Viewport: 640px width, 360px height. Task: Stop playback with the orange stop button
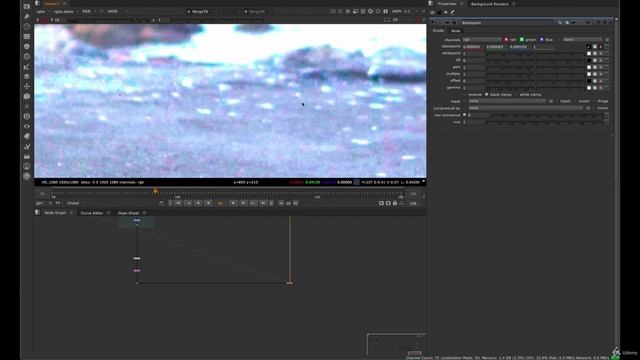(x=220, y=203)
